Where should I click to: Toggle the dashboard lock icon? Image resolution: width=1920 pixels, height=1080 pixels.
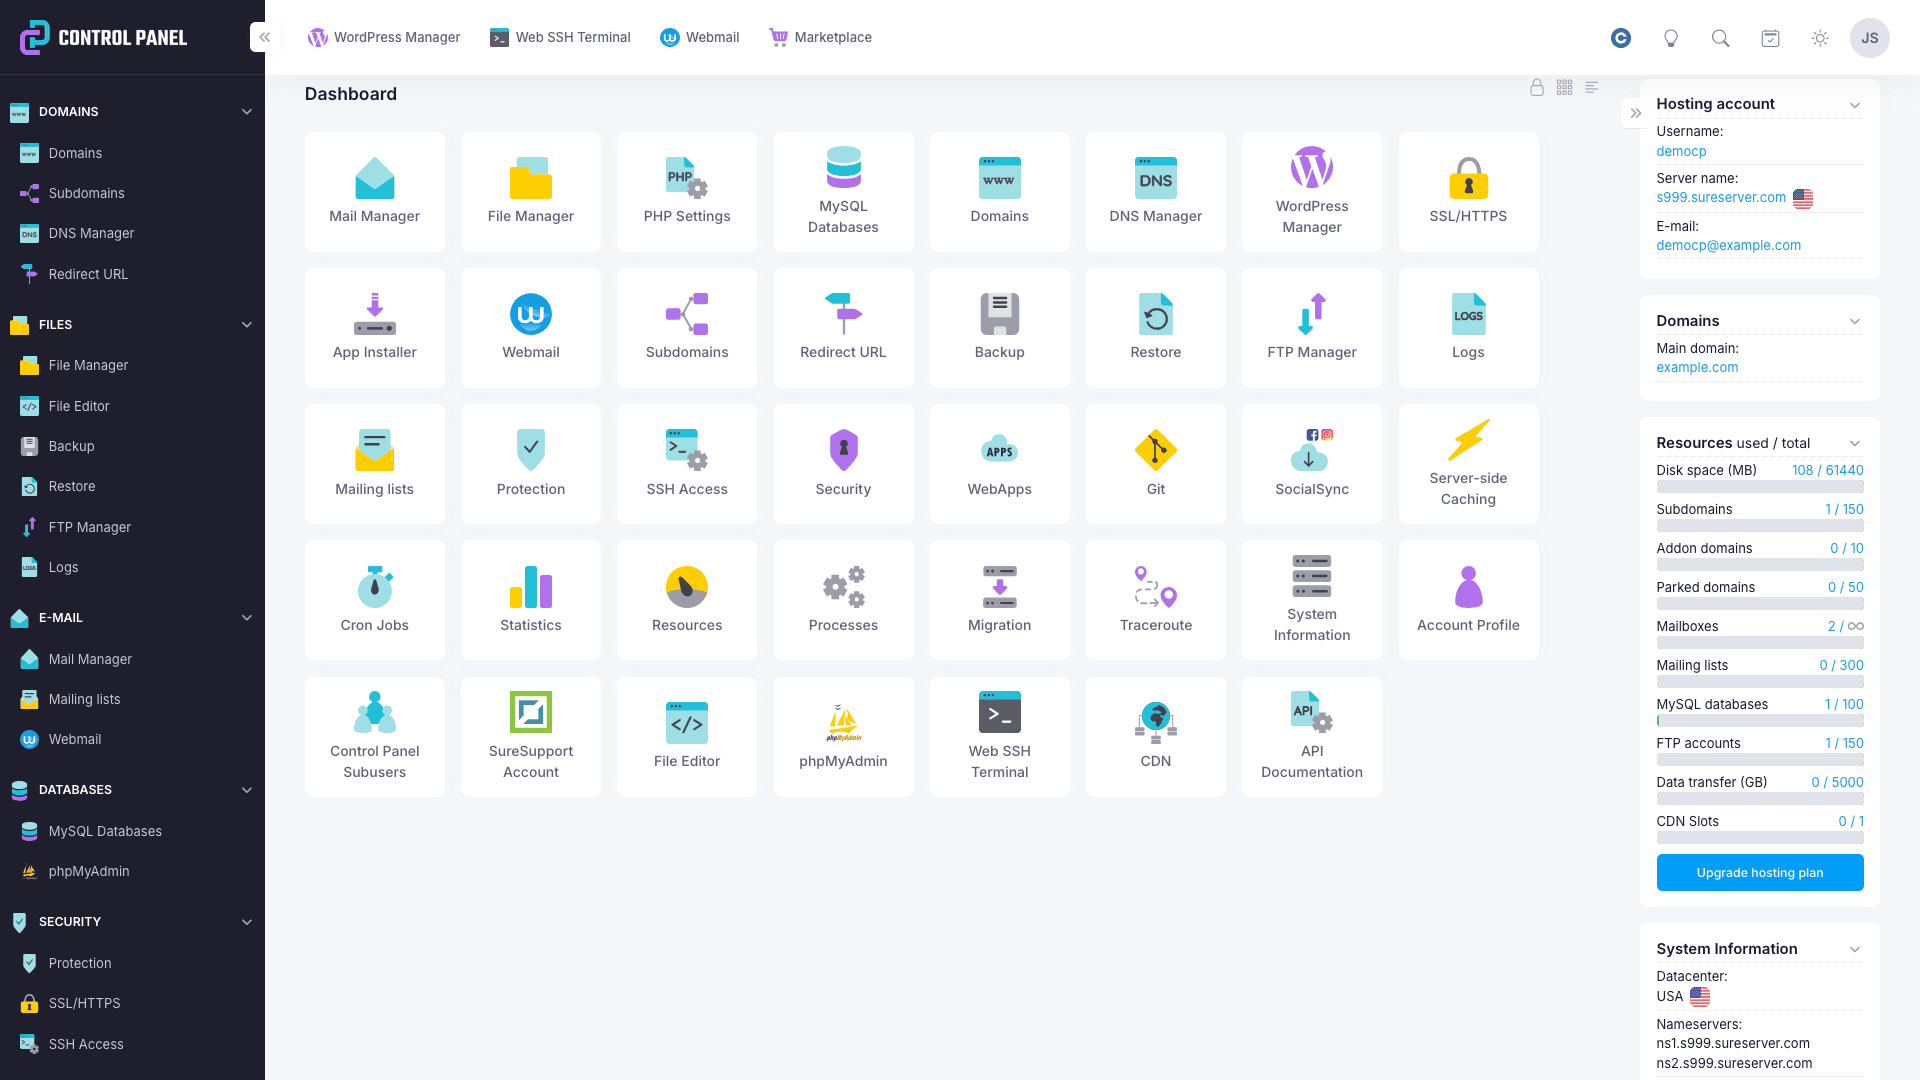coord(1536,88)
